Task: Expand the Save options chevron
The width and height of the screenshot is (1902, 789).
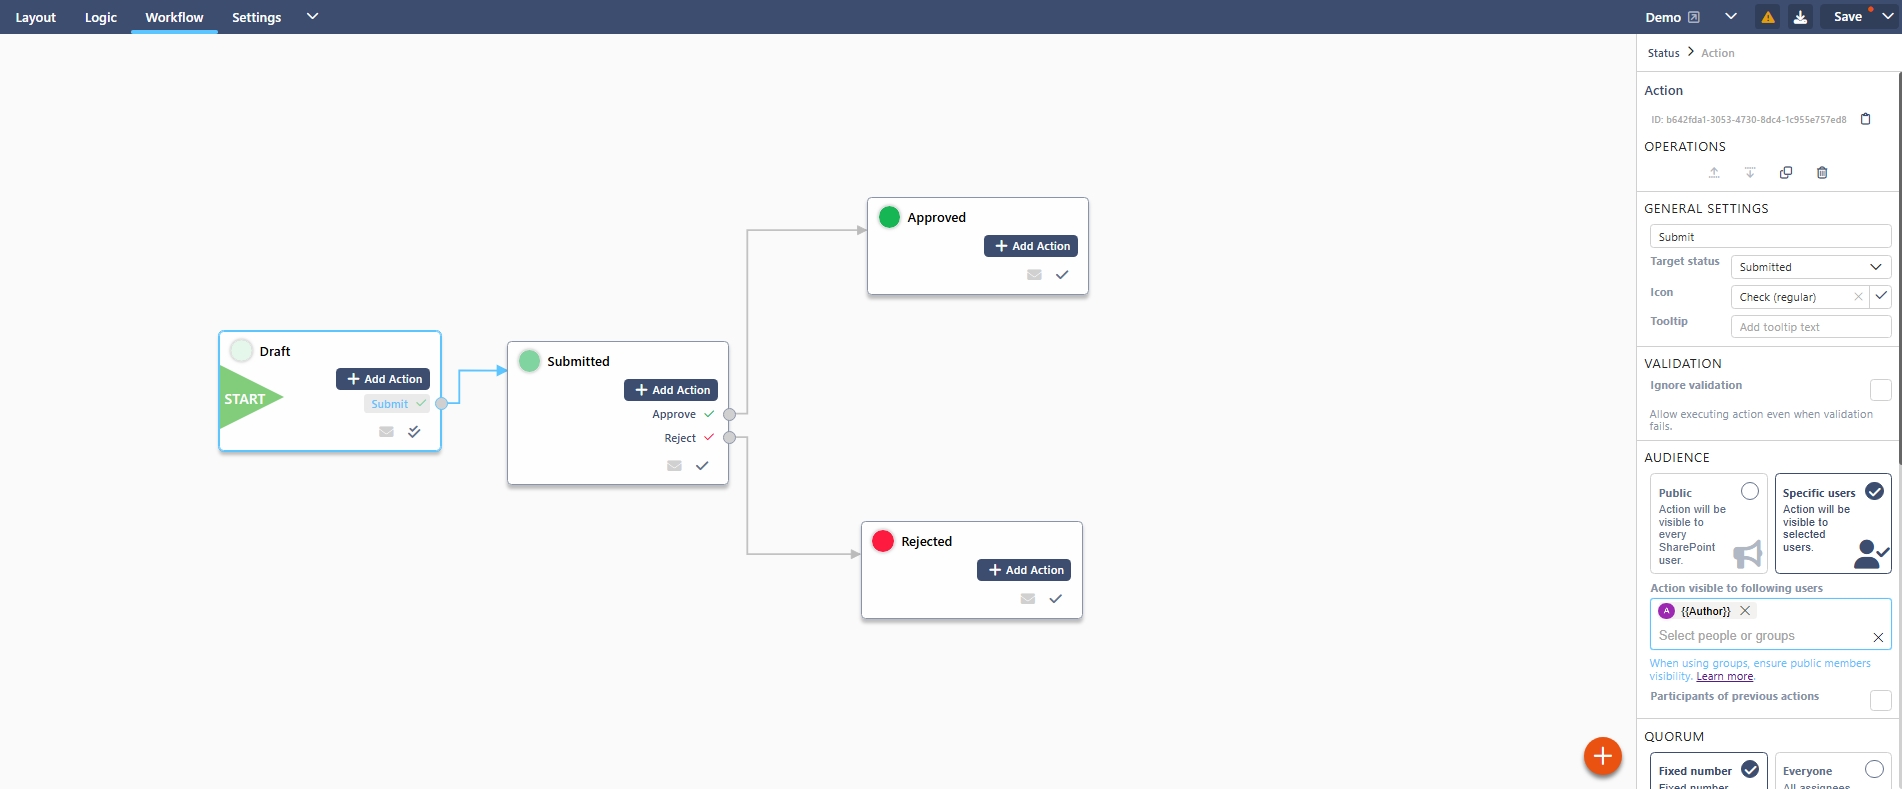Action: [x=1888, y=17]
